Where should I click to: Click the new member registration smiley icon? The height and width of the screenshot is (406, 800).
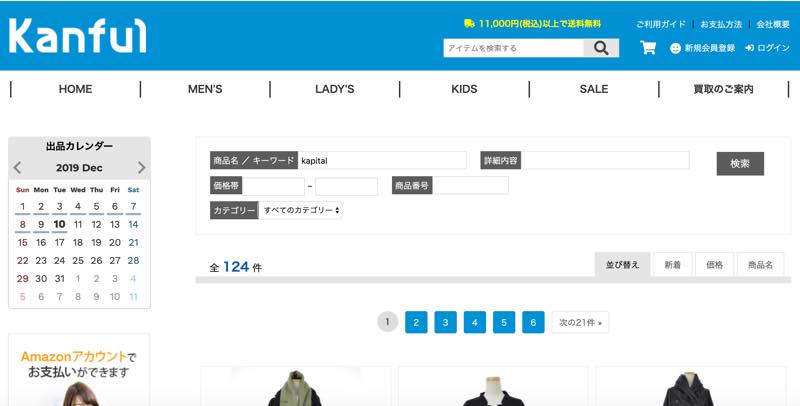pos(675,48)
